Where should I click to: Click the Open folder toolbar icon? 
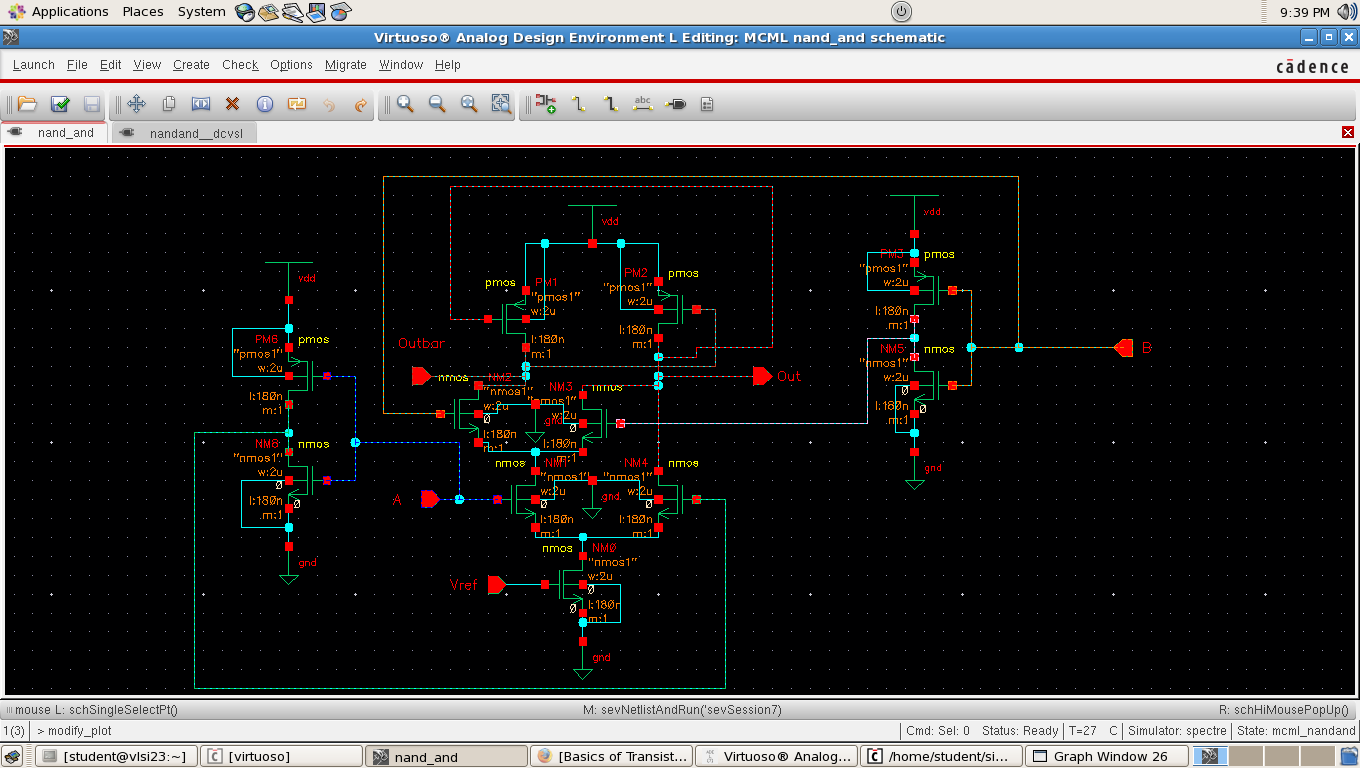click(x=27, y=104)
